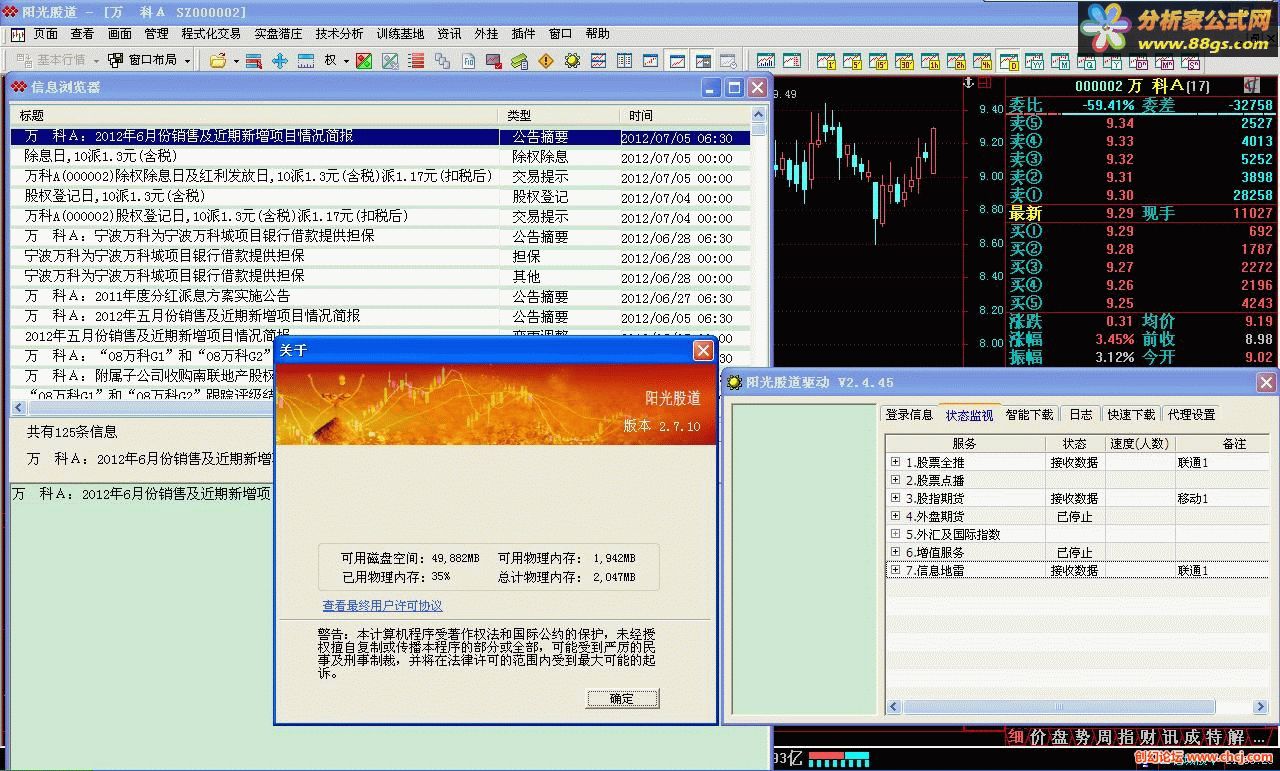Switch to the 登录信息 tab
Image resolution: width=1280 pixels, height=771 pixels.
click(909, 415)
